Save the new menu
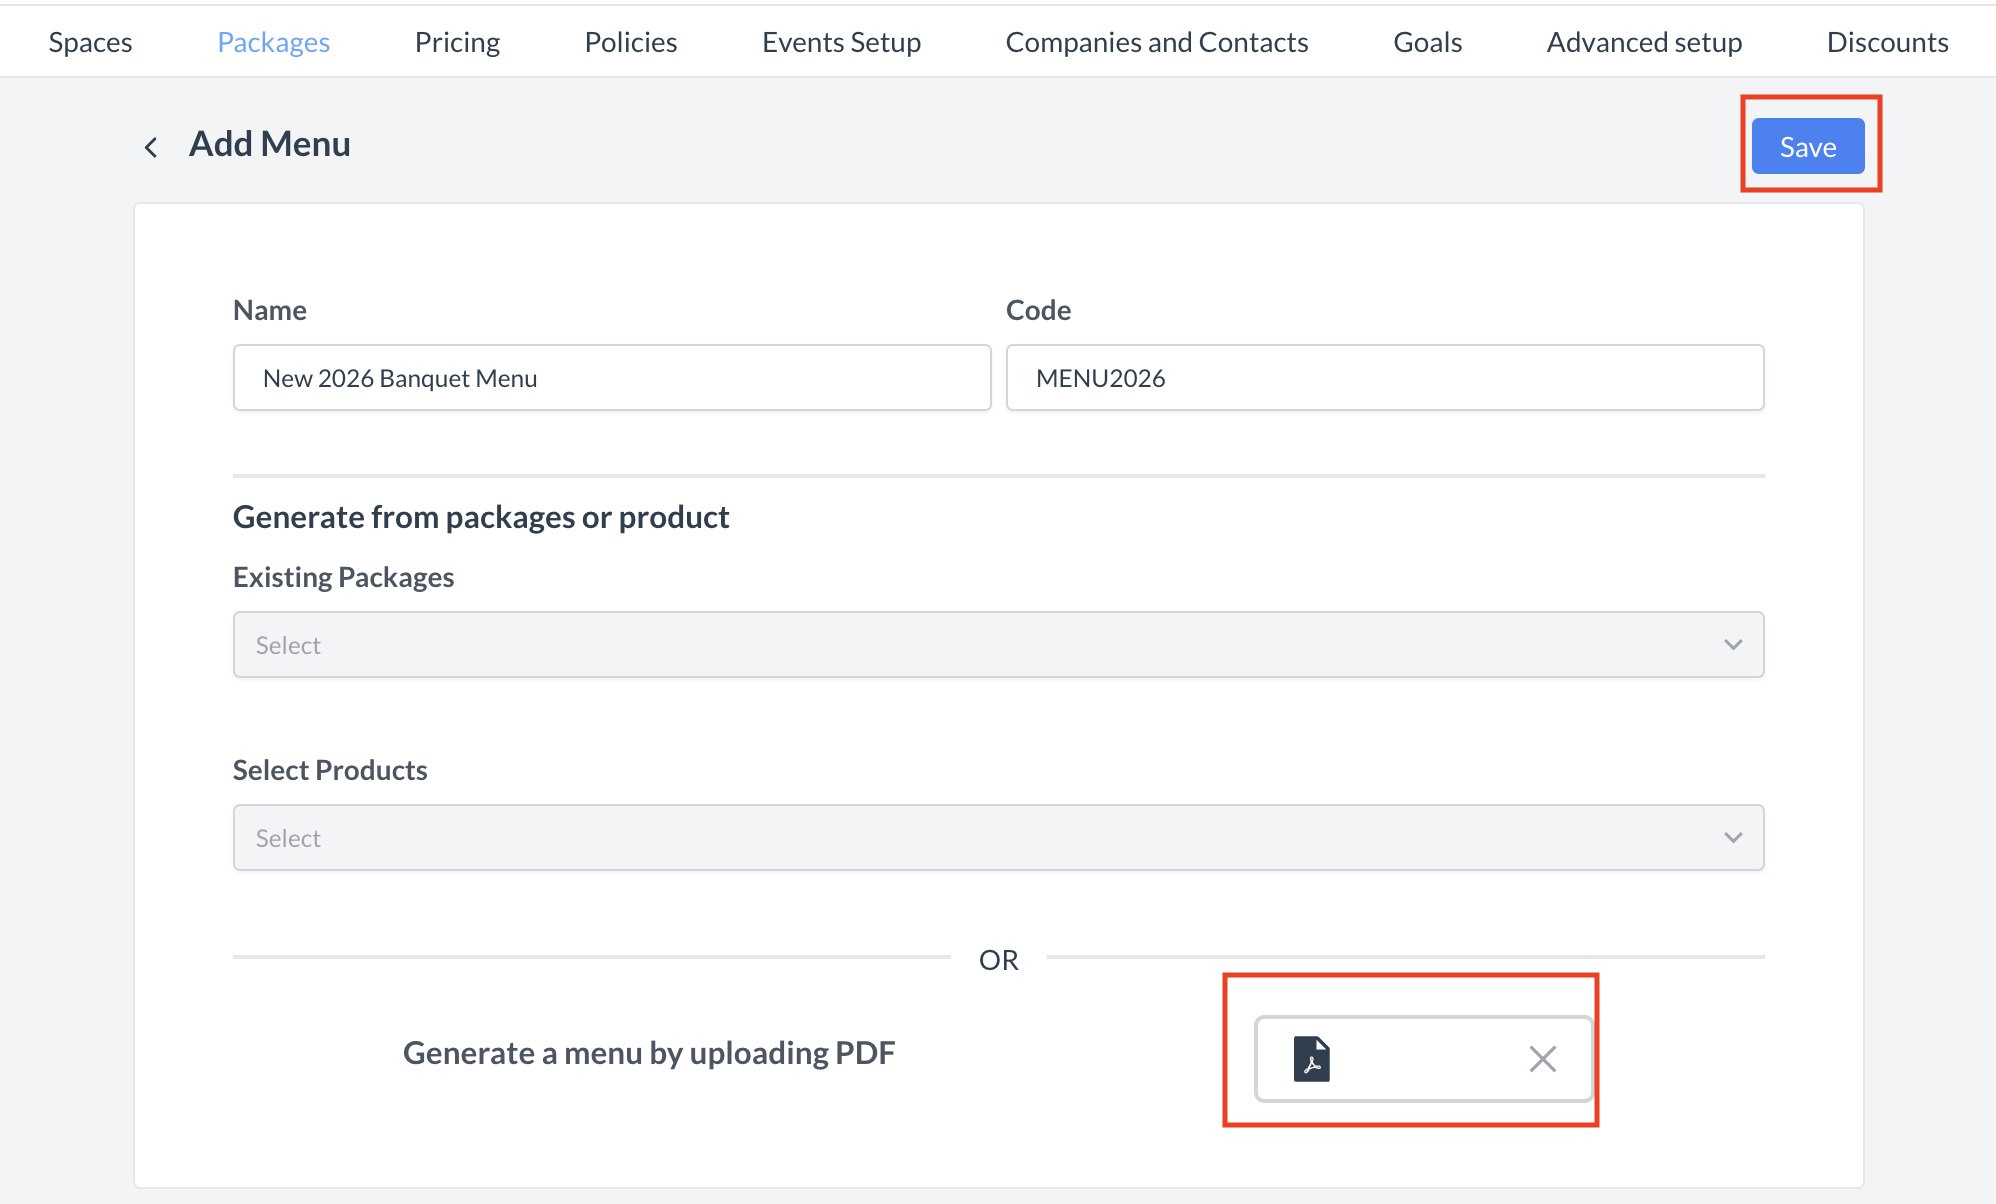This screenshot has width=1996, height=1204. 1807,147
